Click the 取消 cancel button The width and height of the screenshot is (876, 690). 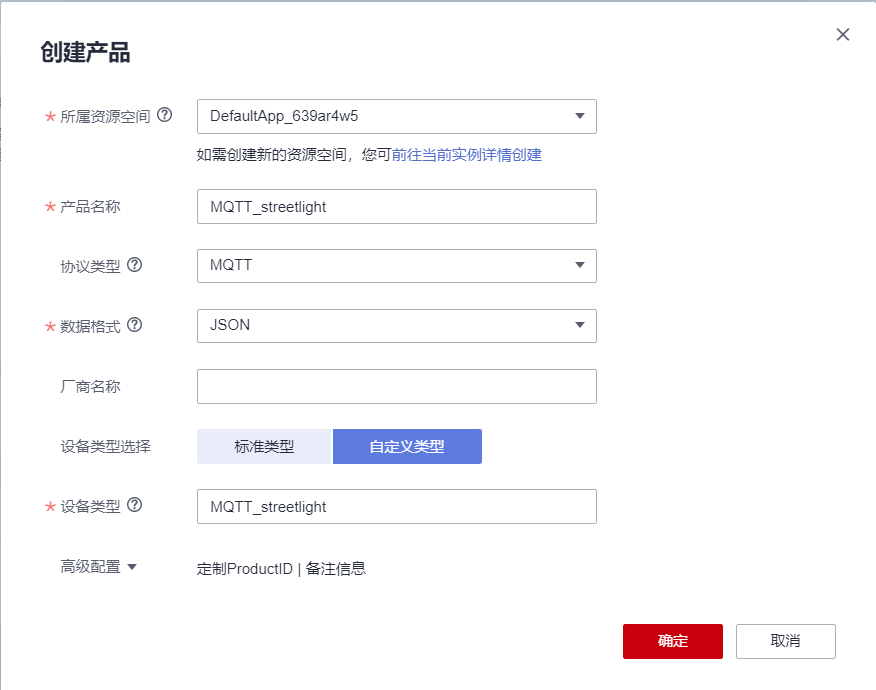click(785, 641)
